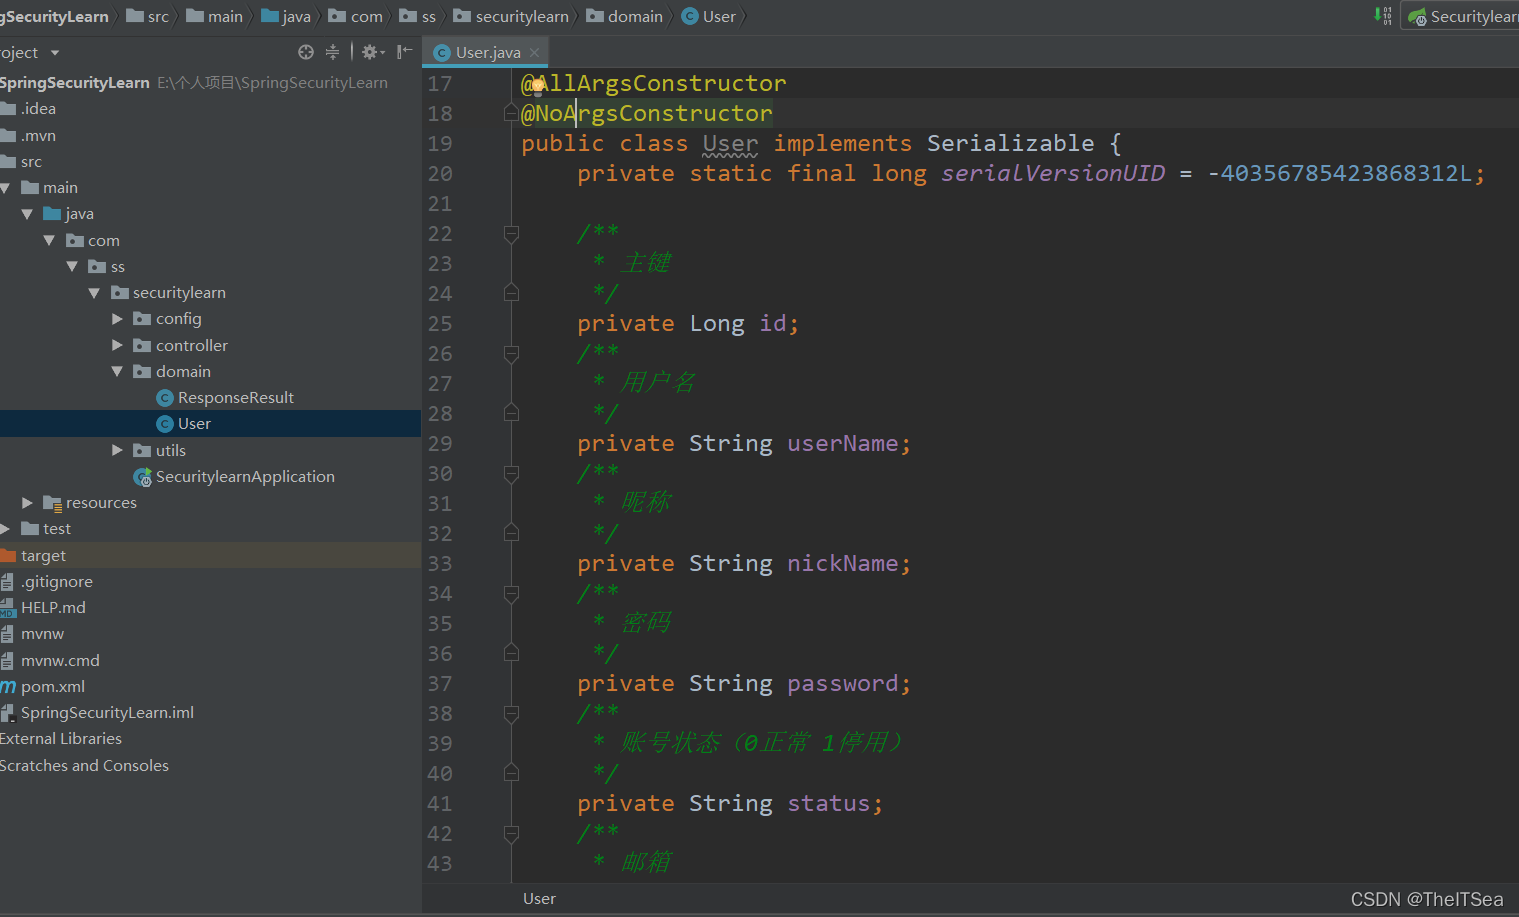Click the userName field in code

coord(842,443)
